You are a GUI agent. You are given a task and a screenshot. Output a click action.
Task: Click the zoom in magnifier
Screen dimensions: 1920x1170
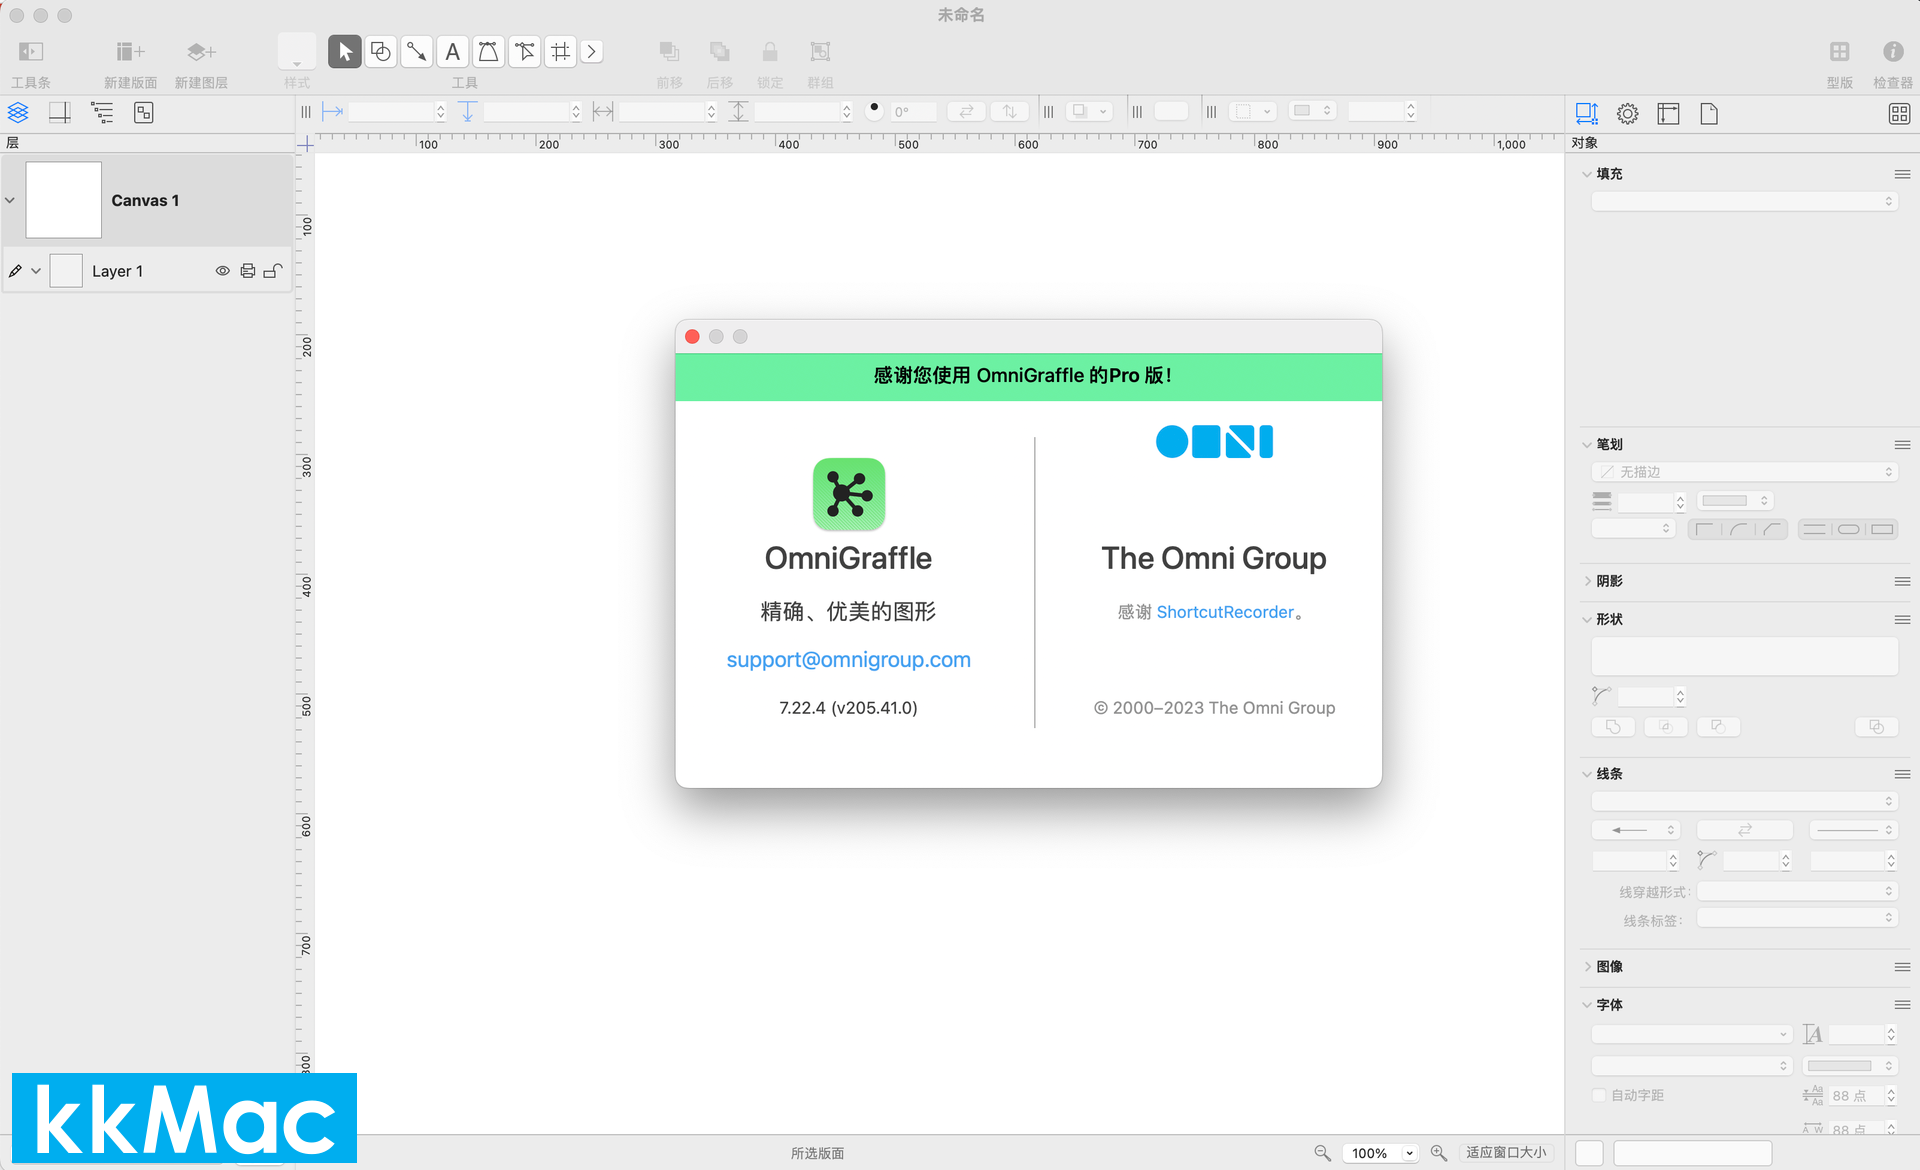coord(1439,1153)
